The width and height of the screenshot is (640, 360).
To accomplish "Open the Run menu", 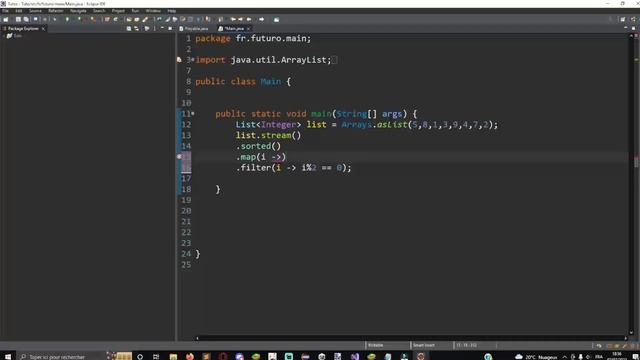I will [135, 11].
